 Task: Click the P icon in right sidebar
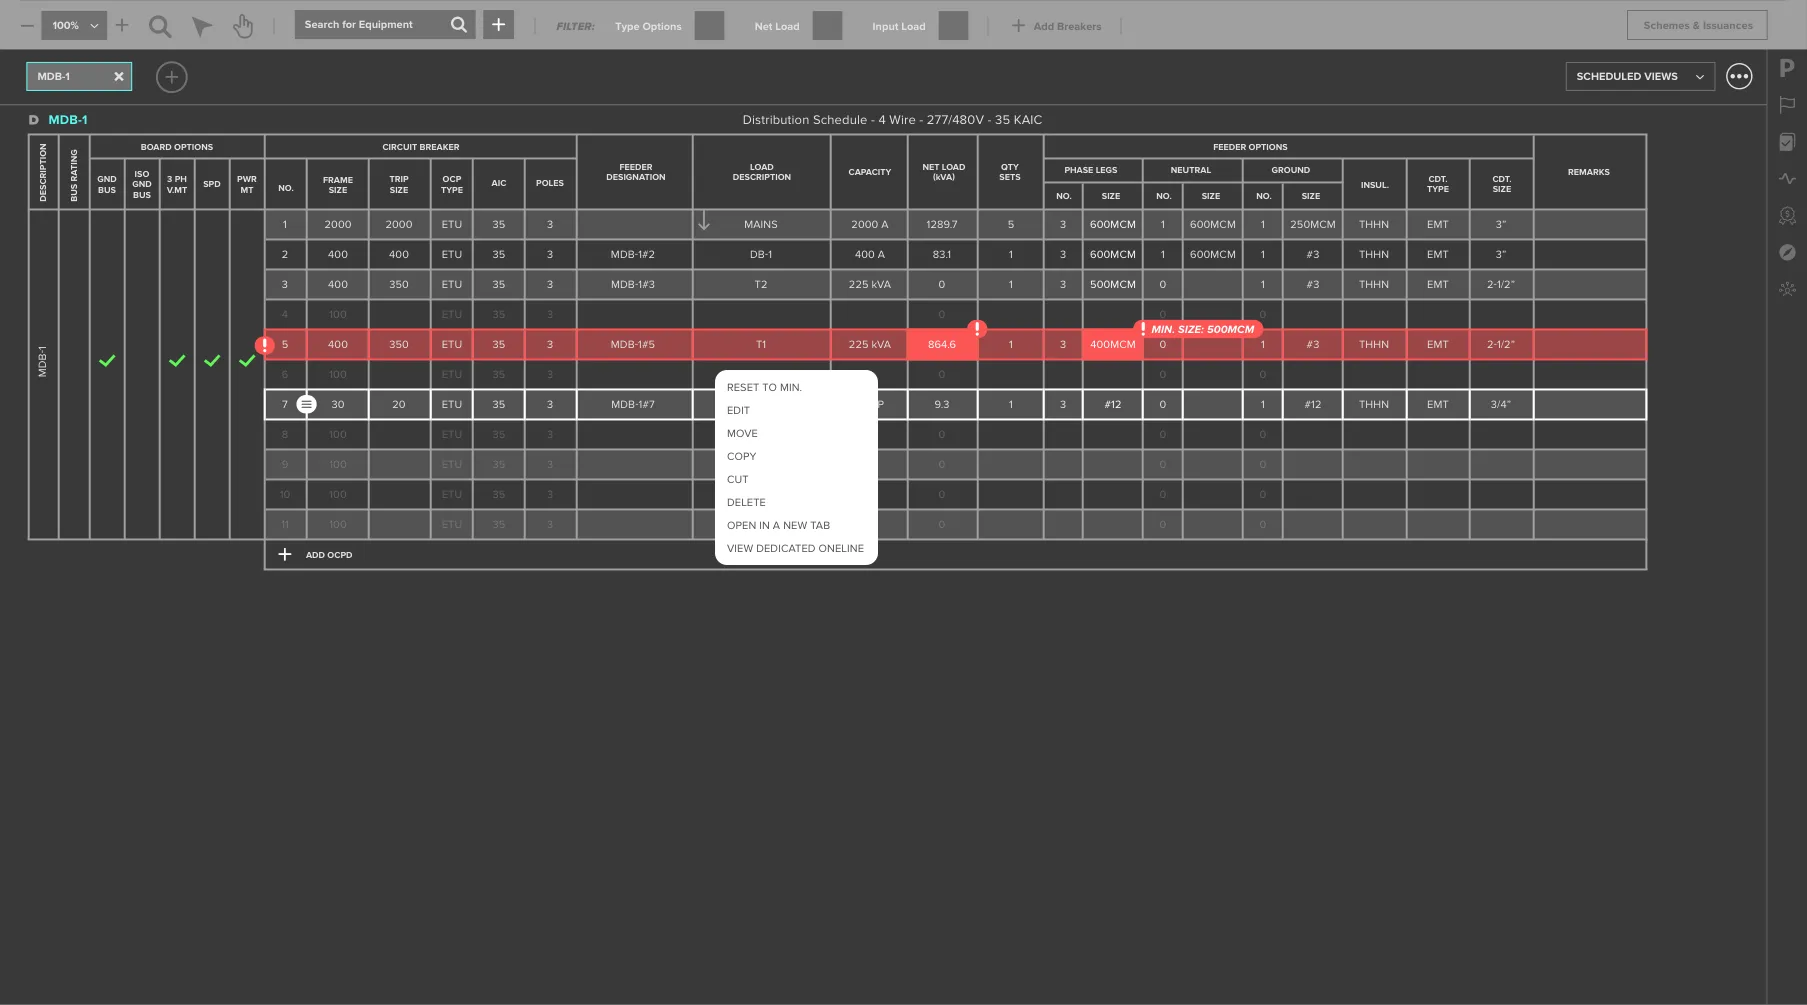[1787, 68]
